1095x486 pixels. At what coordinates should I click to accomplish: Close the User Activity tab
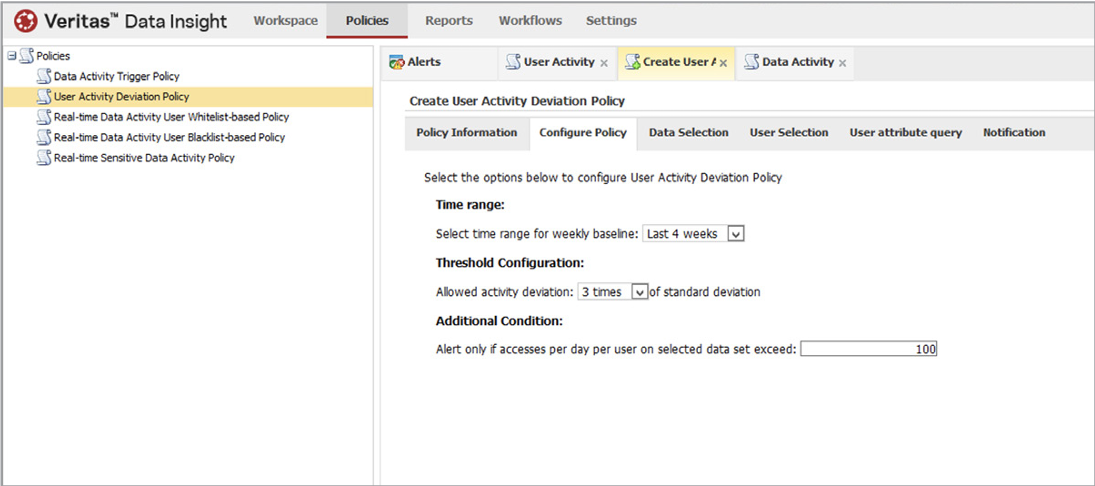(604, 63)
